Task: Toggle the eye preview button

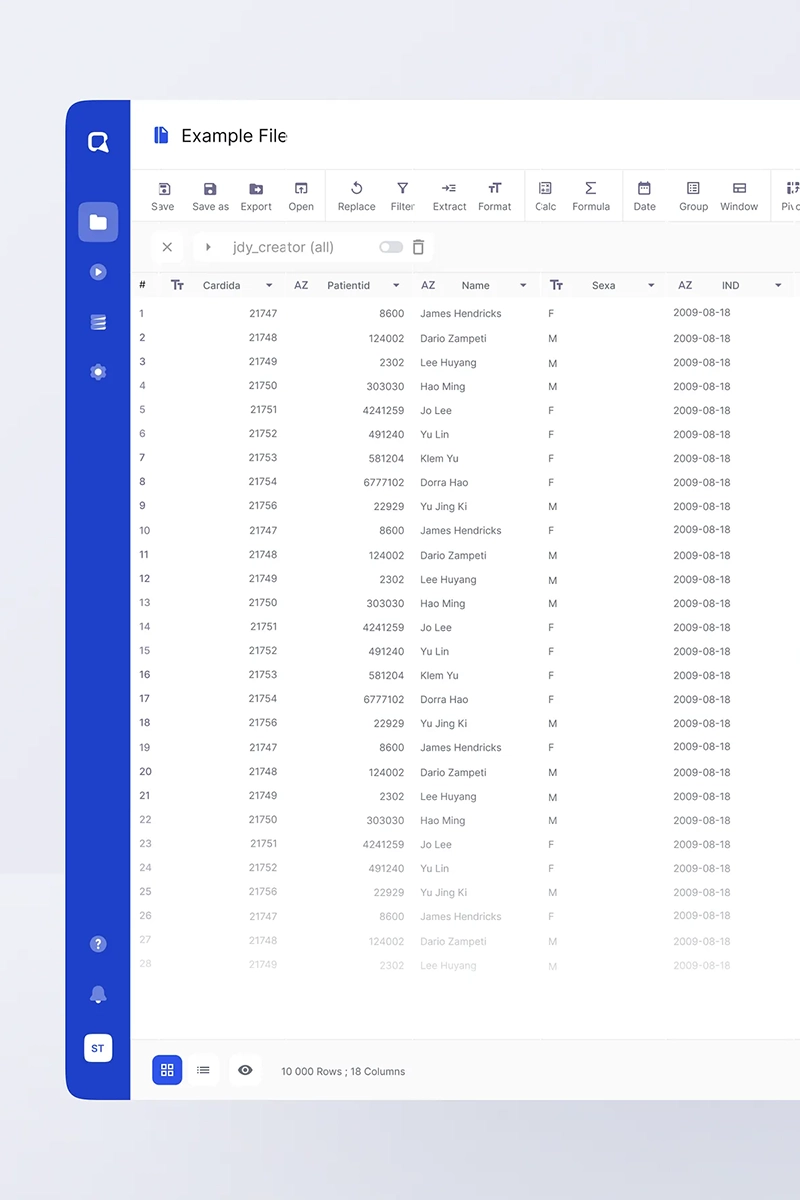Action: tap(245, 1070)
